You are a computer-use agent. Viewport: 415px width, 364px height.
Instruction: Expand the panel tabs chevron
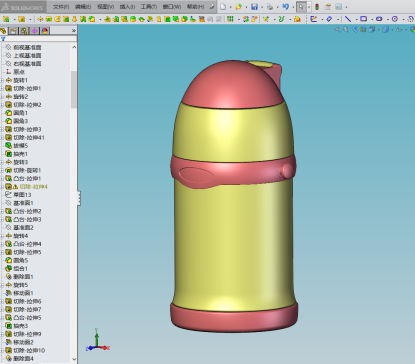click(74, 31)
